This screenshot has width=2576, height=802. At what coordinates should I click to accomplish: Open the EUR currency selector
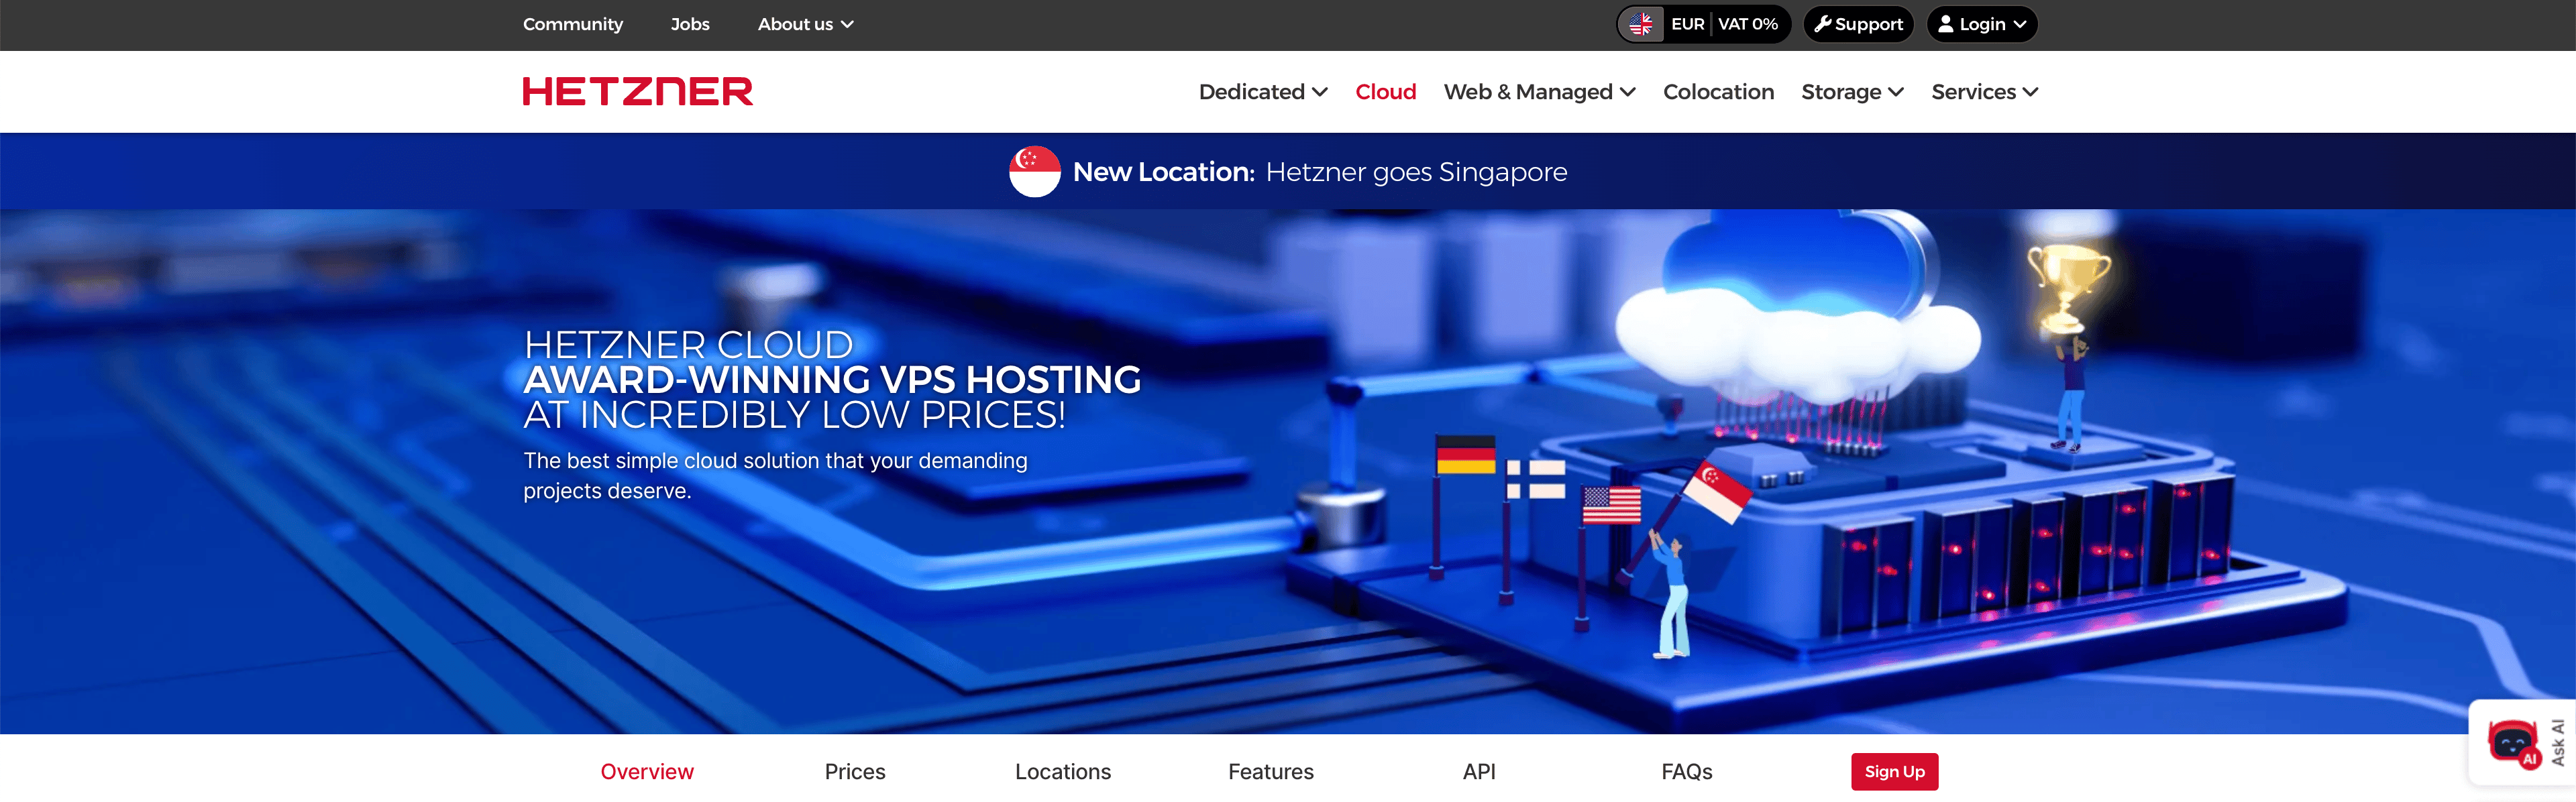click(1687, 24)
